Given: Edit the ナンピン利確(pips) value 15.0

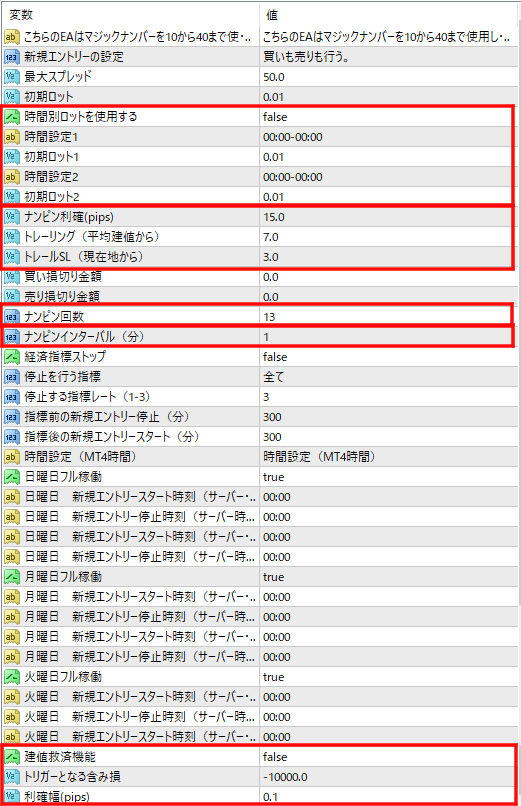Looking at the screenshot, I should coord(274,217).
